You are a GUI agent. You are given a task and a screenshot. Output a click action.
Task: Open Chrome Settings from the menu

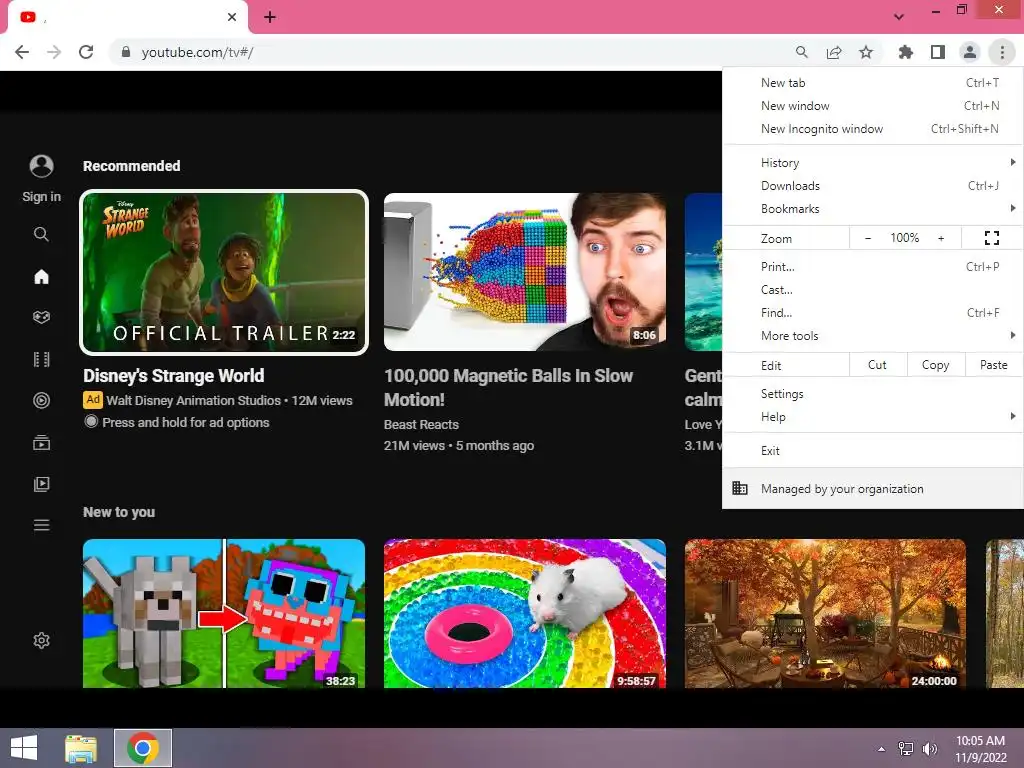(x=872, y=394)
